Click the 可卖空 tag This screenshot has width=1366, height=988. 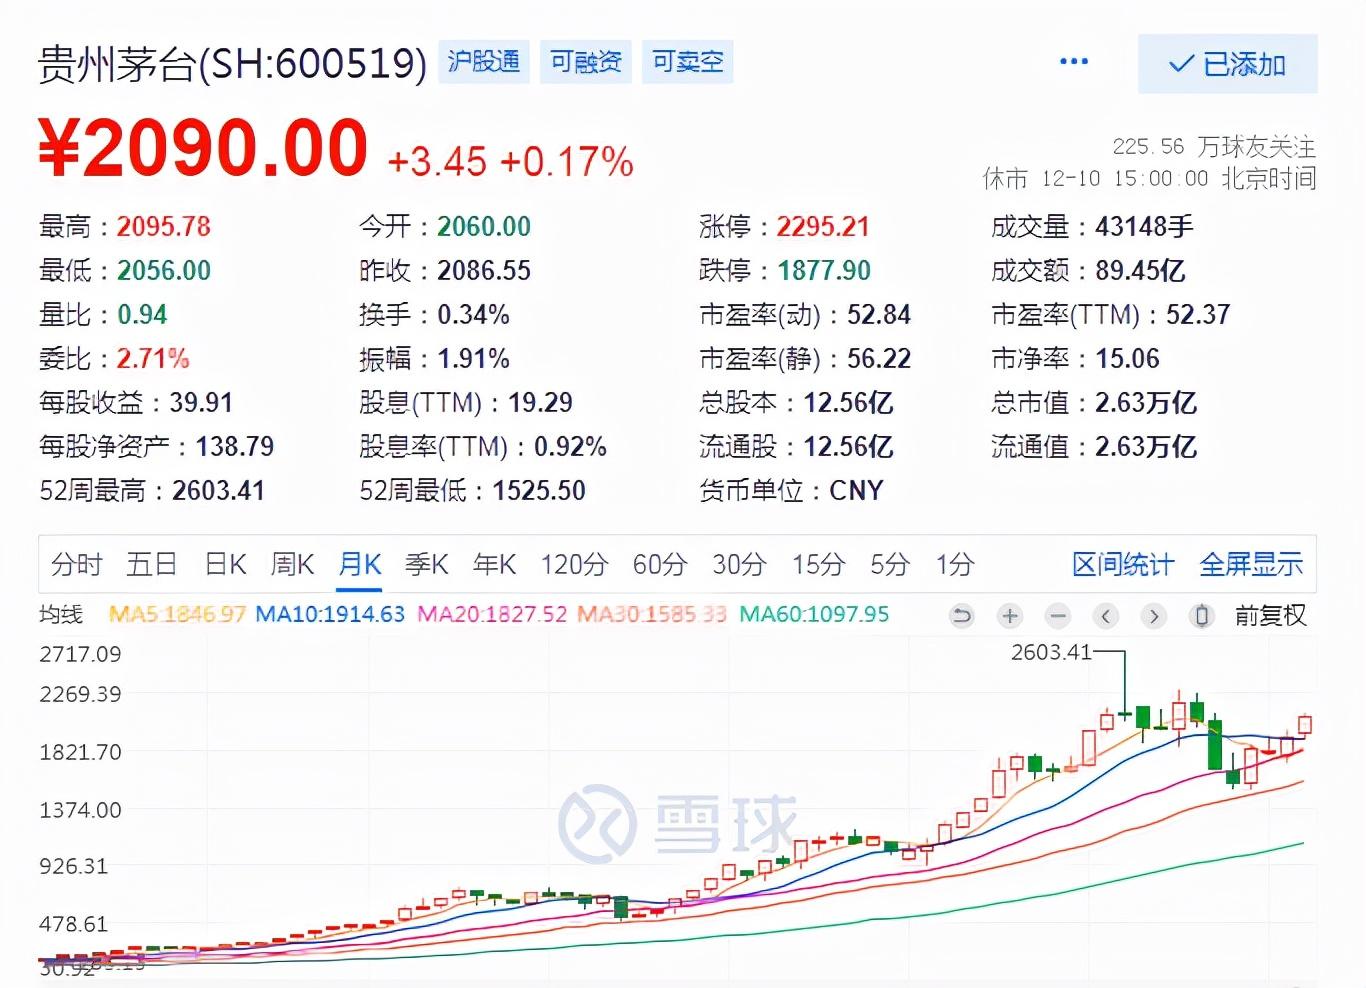[x=688, y=62]
